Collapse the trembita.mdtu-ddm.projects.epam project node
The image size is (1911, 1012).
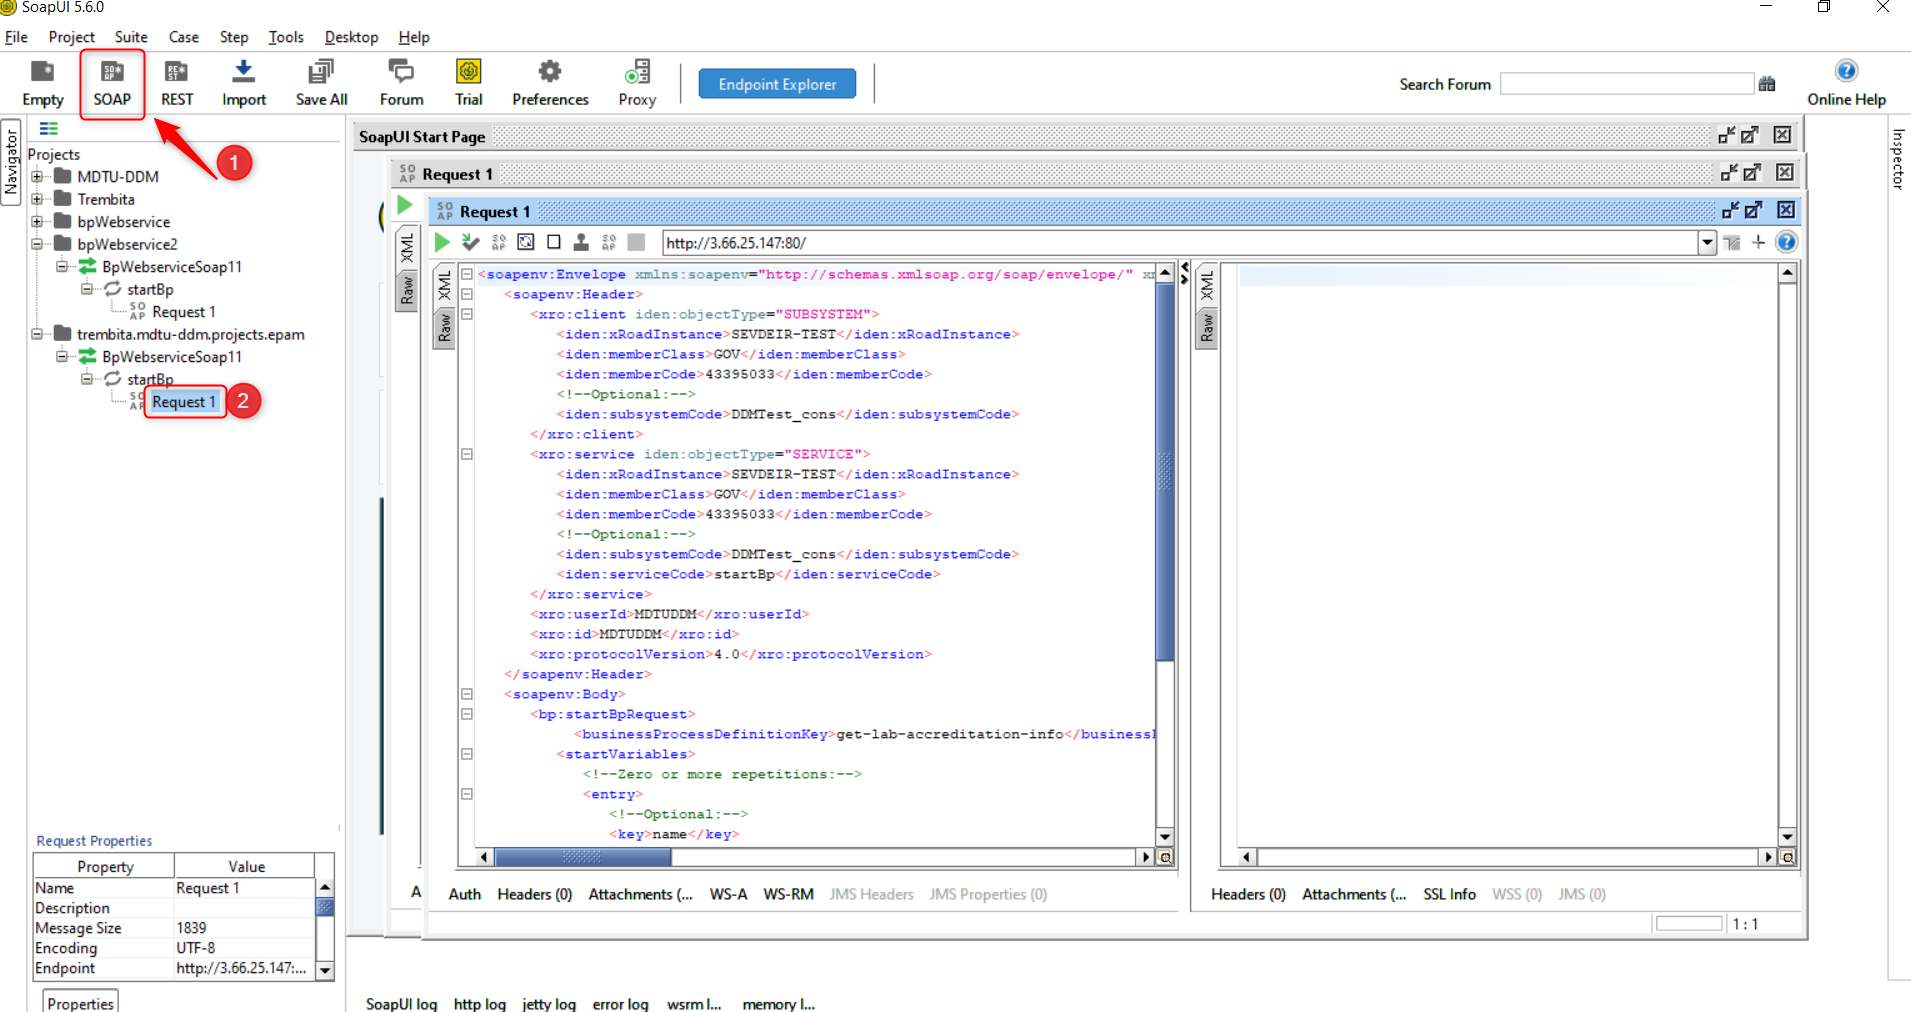tap(37, 334)
